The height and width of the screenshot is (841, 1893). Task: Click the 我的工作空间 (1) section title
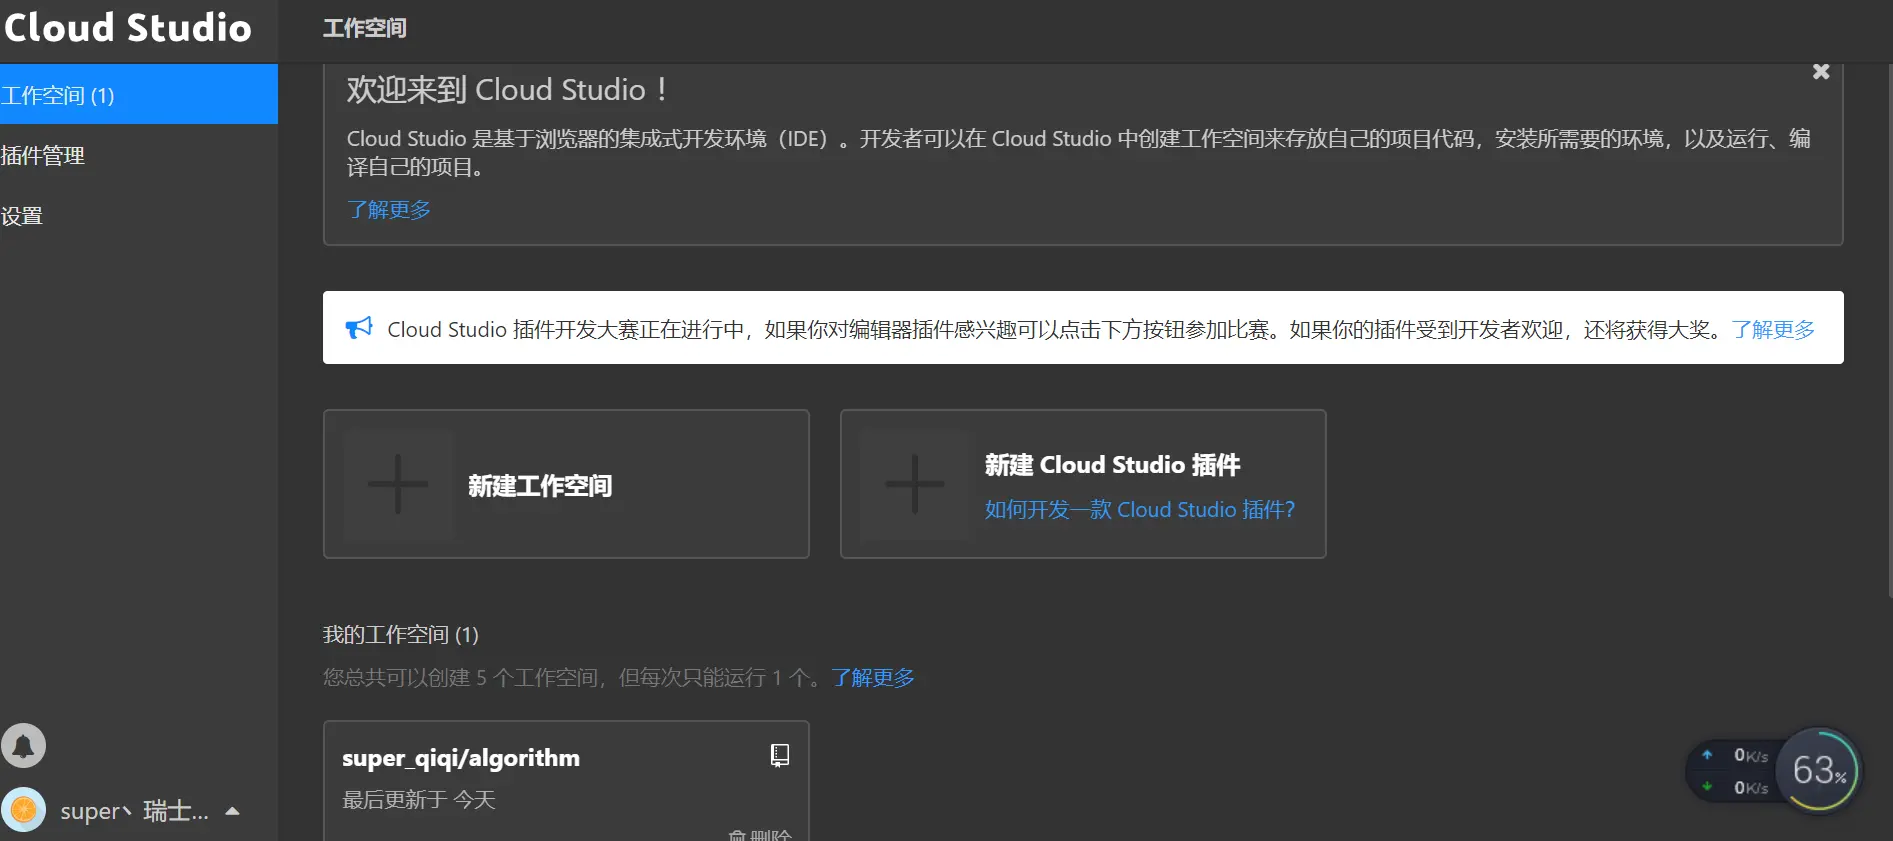pos(401,635)
